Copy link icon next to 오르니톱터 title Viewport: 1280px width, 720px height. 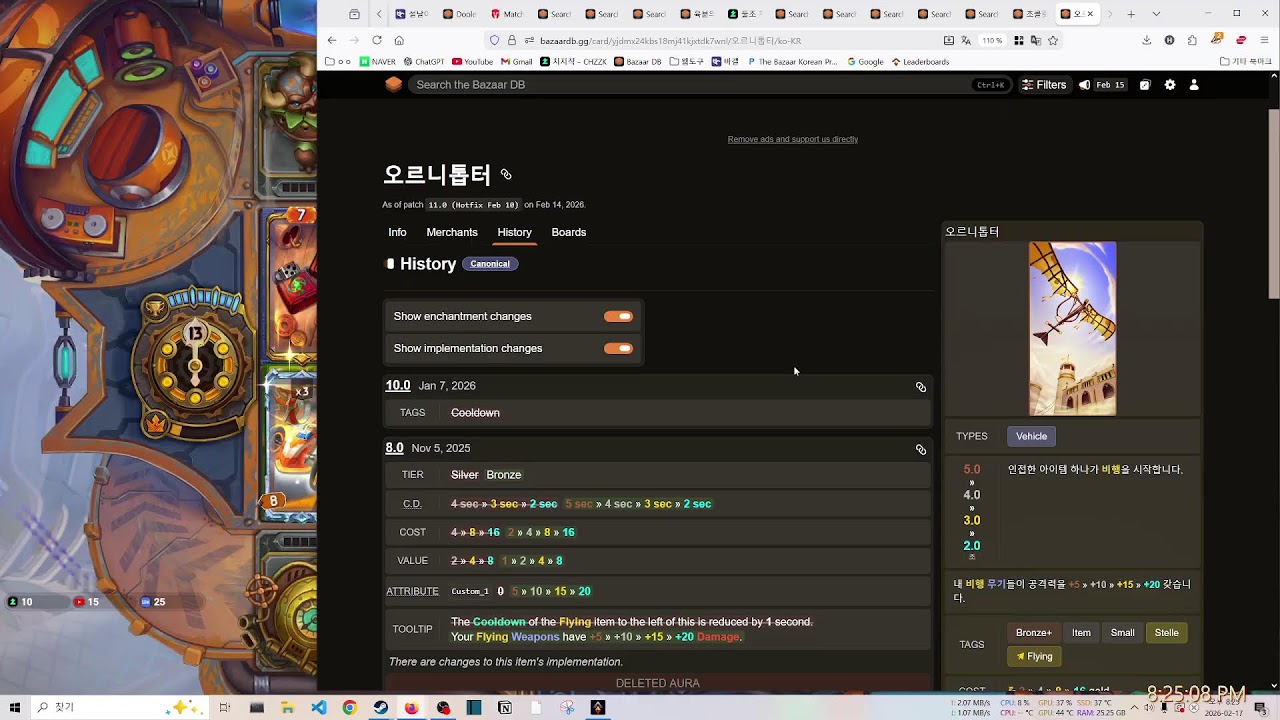tap(506, 174)
